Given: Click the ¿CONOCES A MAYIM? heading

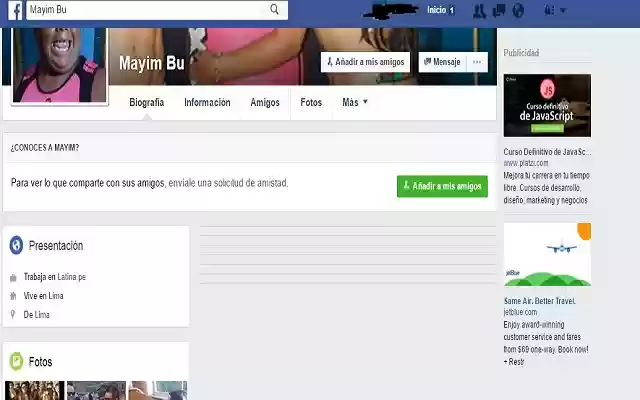Looking at the screenshot, I should 45,148.
